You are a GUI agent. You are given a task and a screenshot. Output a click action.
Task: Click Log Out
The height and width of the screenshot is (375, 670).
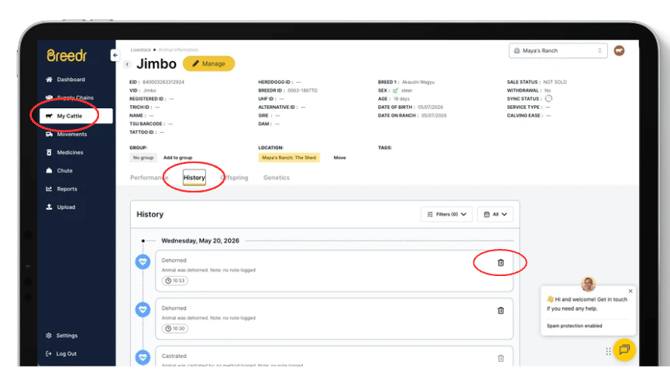tap(66, 354)
